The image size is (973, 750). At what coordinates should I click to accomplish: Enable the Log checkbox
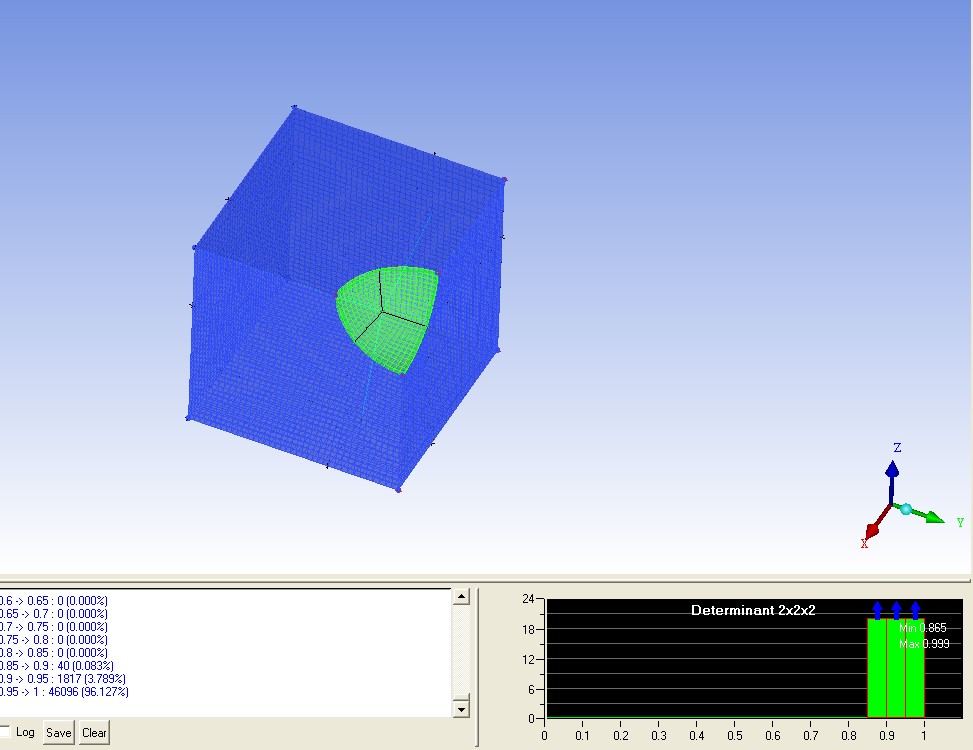coord(5,732)
